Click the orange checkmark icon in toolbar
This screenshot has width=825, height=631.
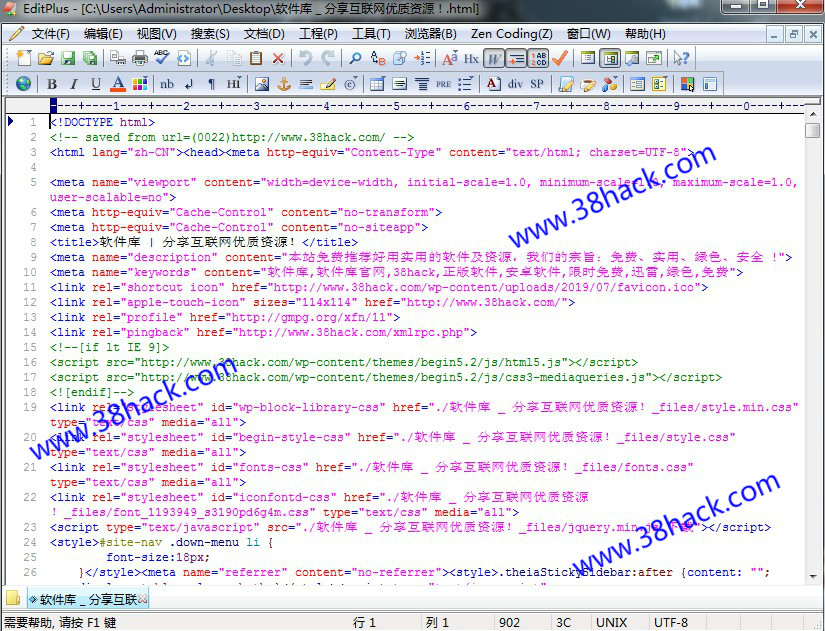[560, 58]
